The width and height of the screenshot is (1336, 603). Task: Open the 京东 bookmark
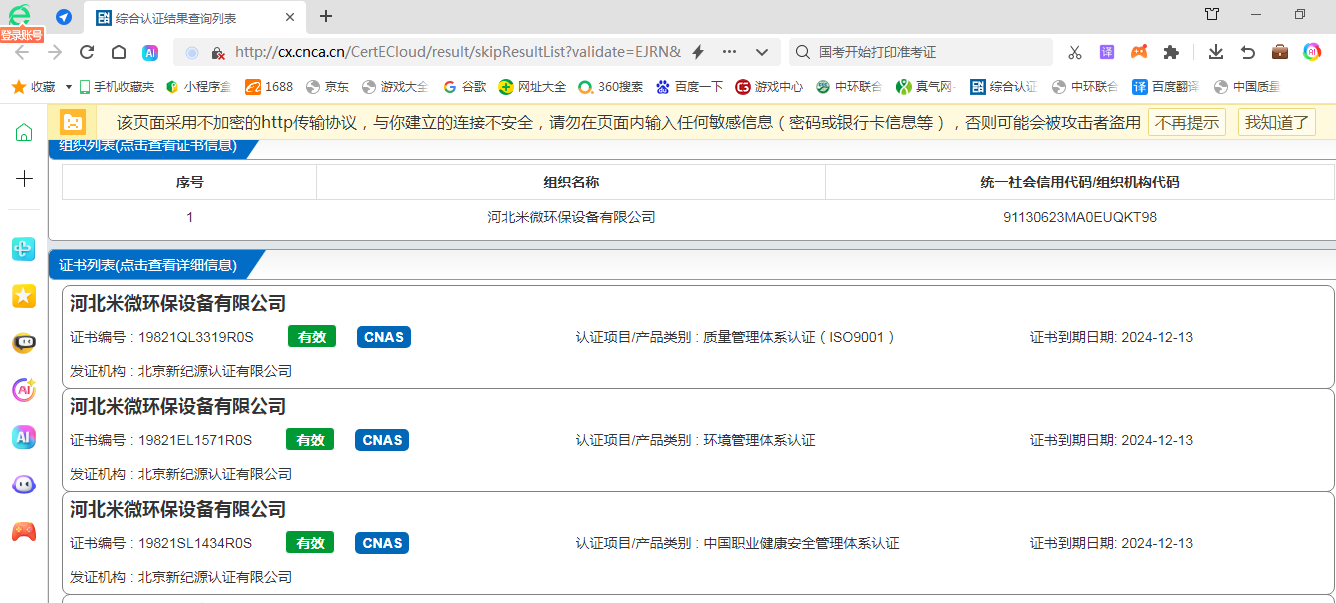click(x=327, y=87)
